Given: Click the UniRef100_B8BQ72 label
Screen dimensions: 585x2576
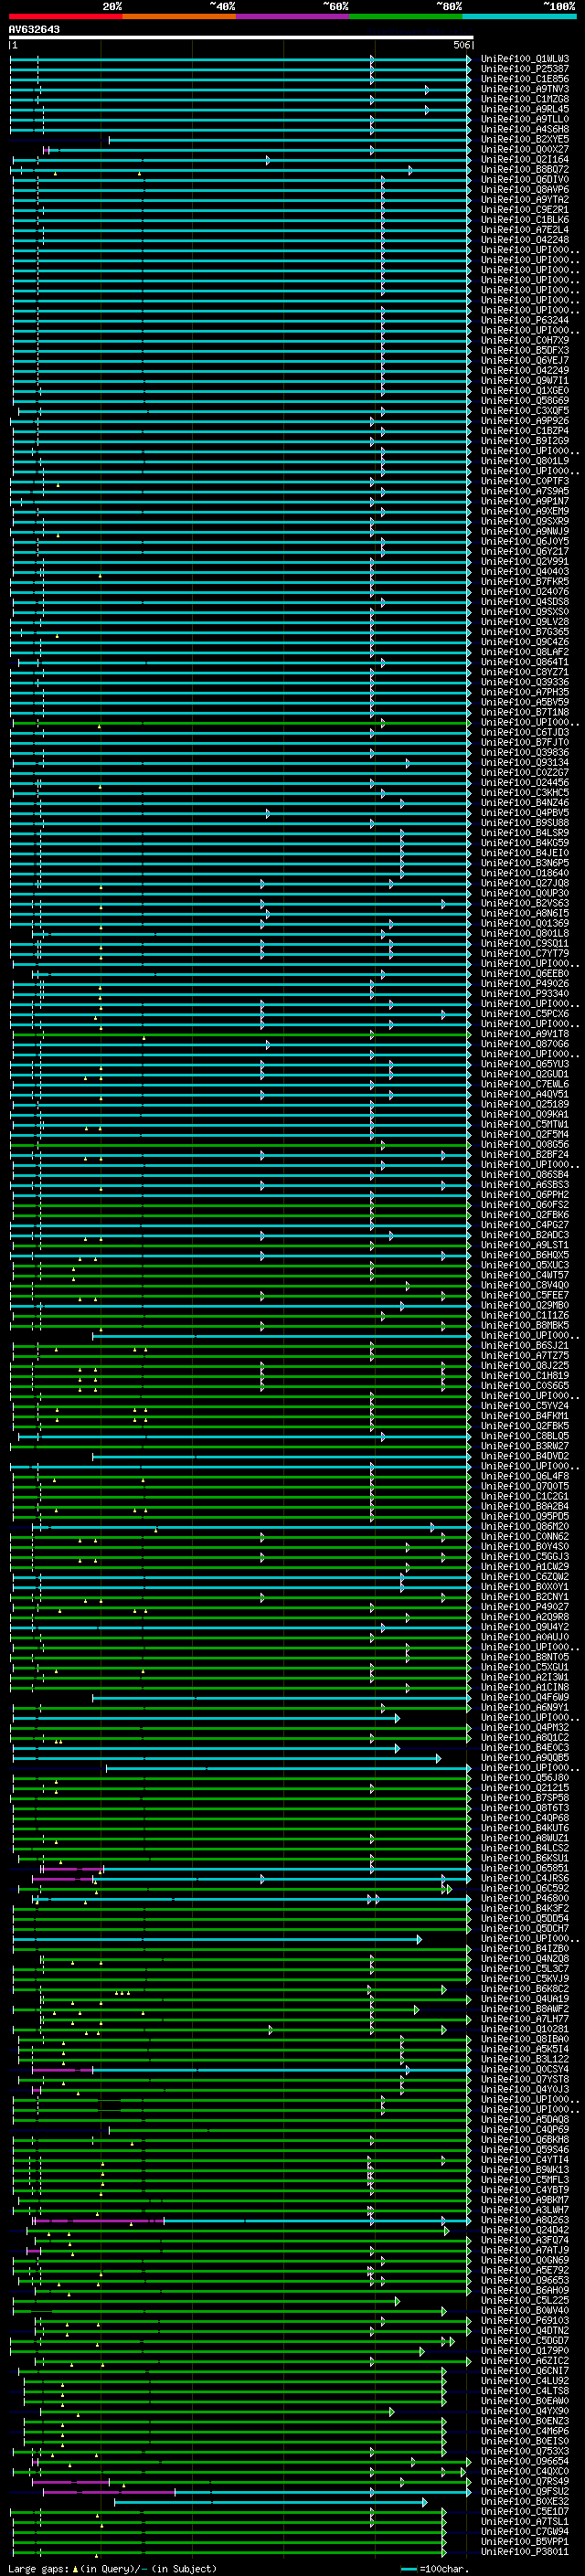Looking at the screenshot, I should 525,169.
